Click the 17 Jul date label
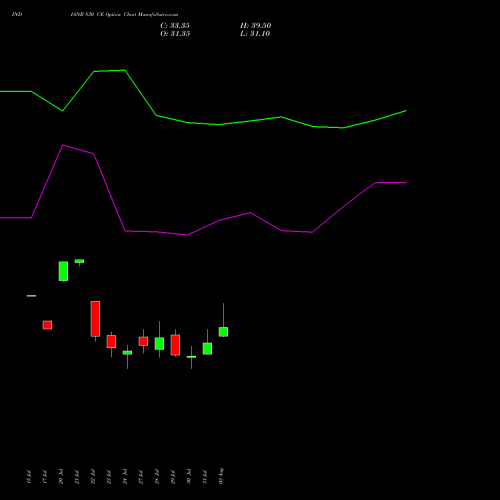This screenshot has width=500, height=500. [x=45, y=477]
